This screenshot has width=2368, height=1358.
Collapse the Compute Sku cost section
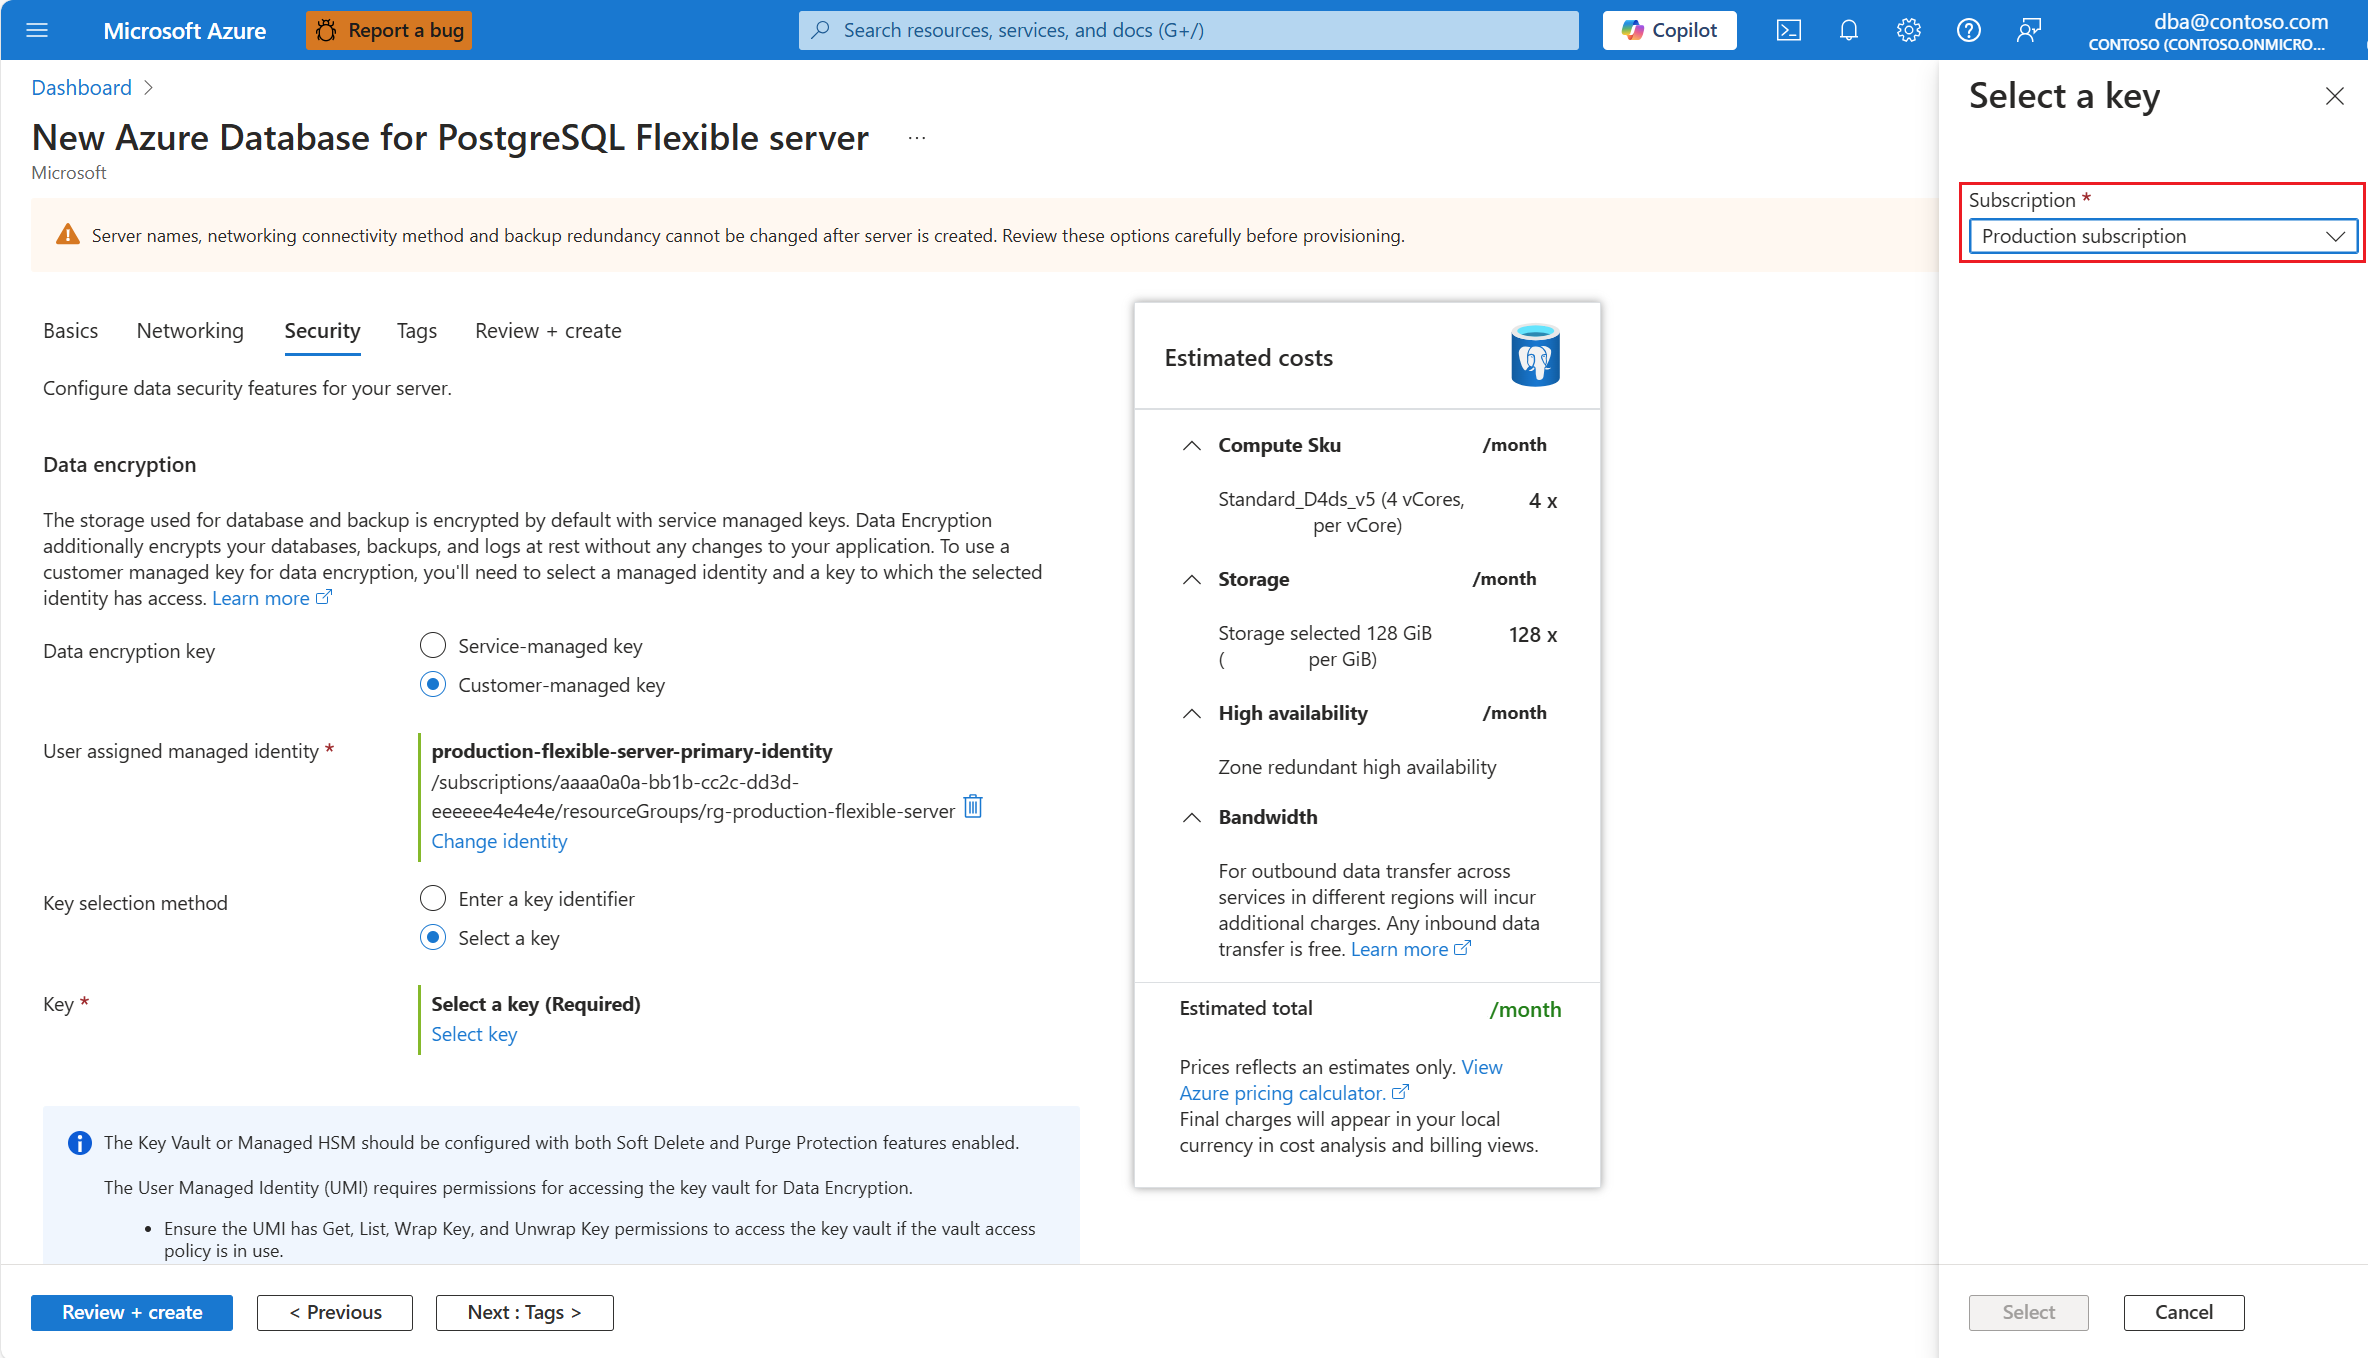tap(1191, 446)
